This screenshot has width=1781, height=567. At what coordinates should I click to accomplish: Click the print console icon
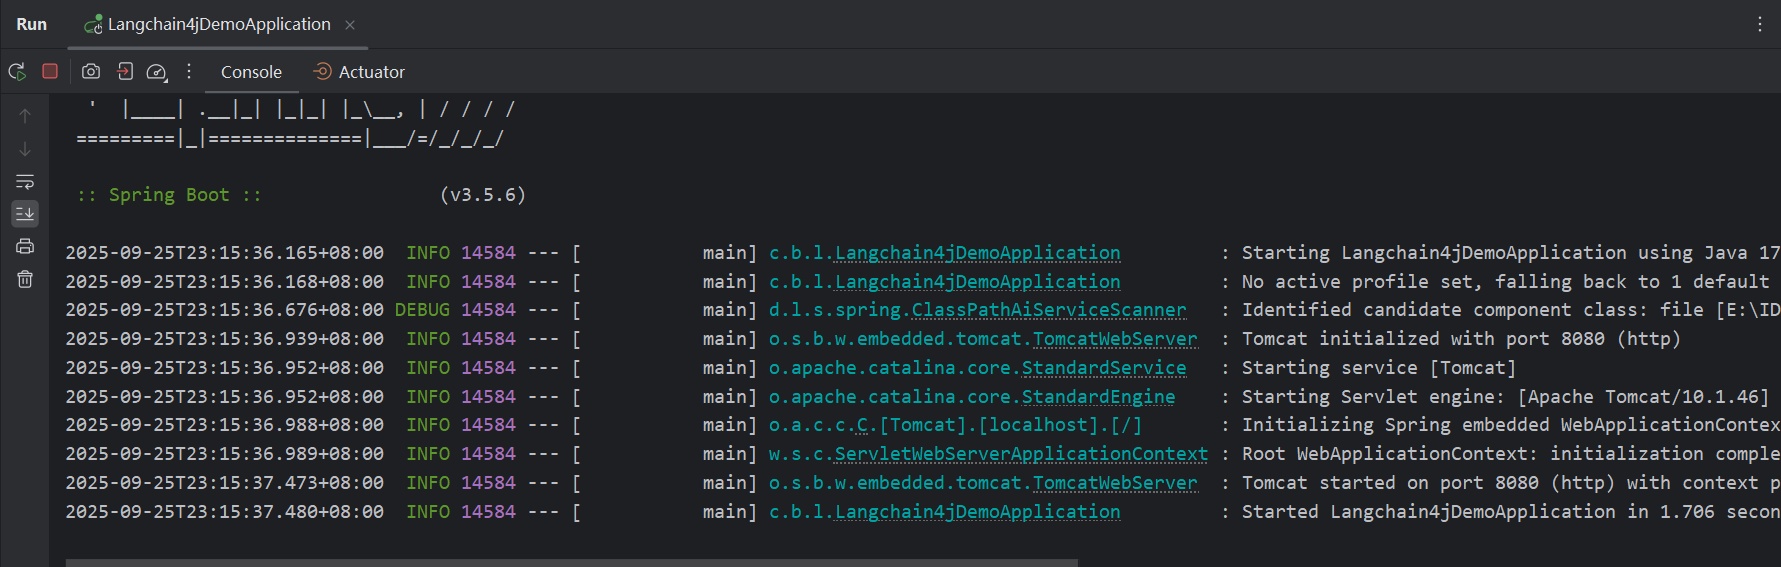(25, 246)
